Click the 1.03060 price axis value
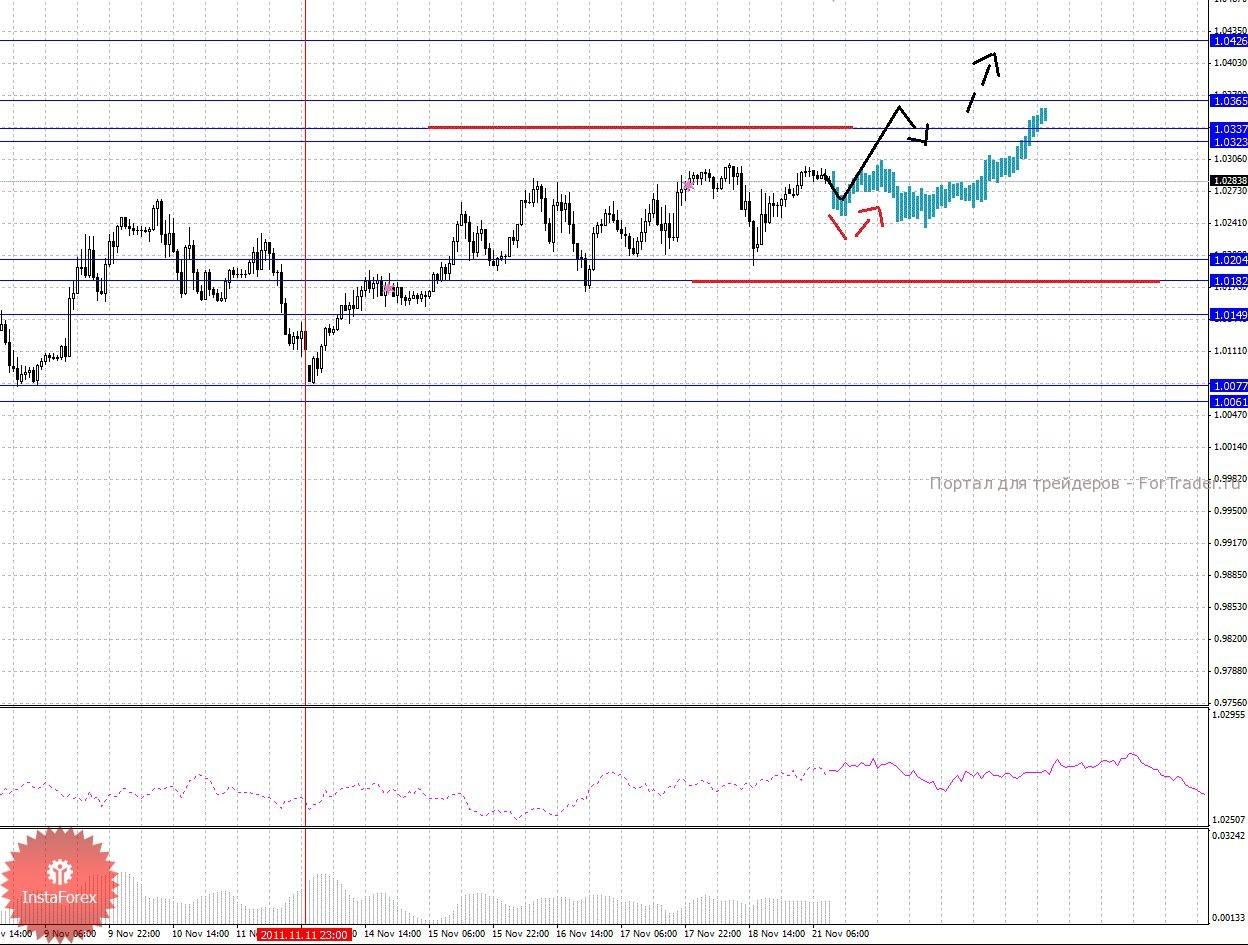 (1229, 159)
